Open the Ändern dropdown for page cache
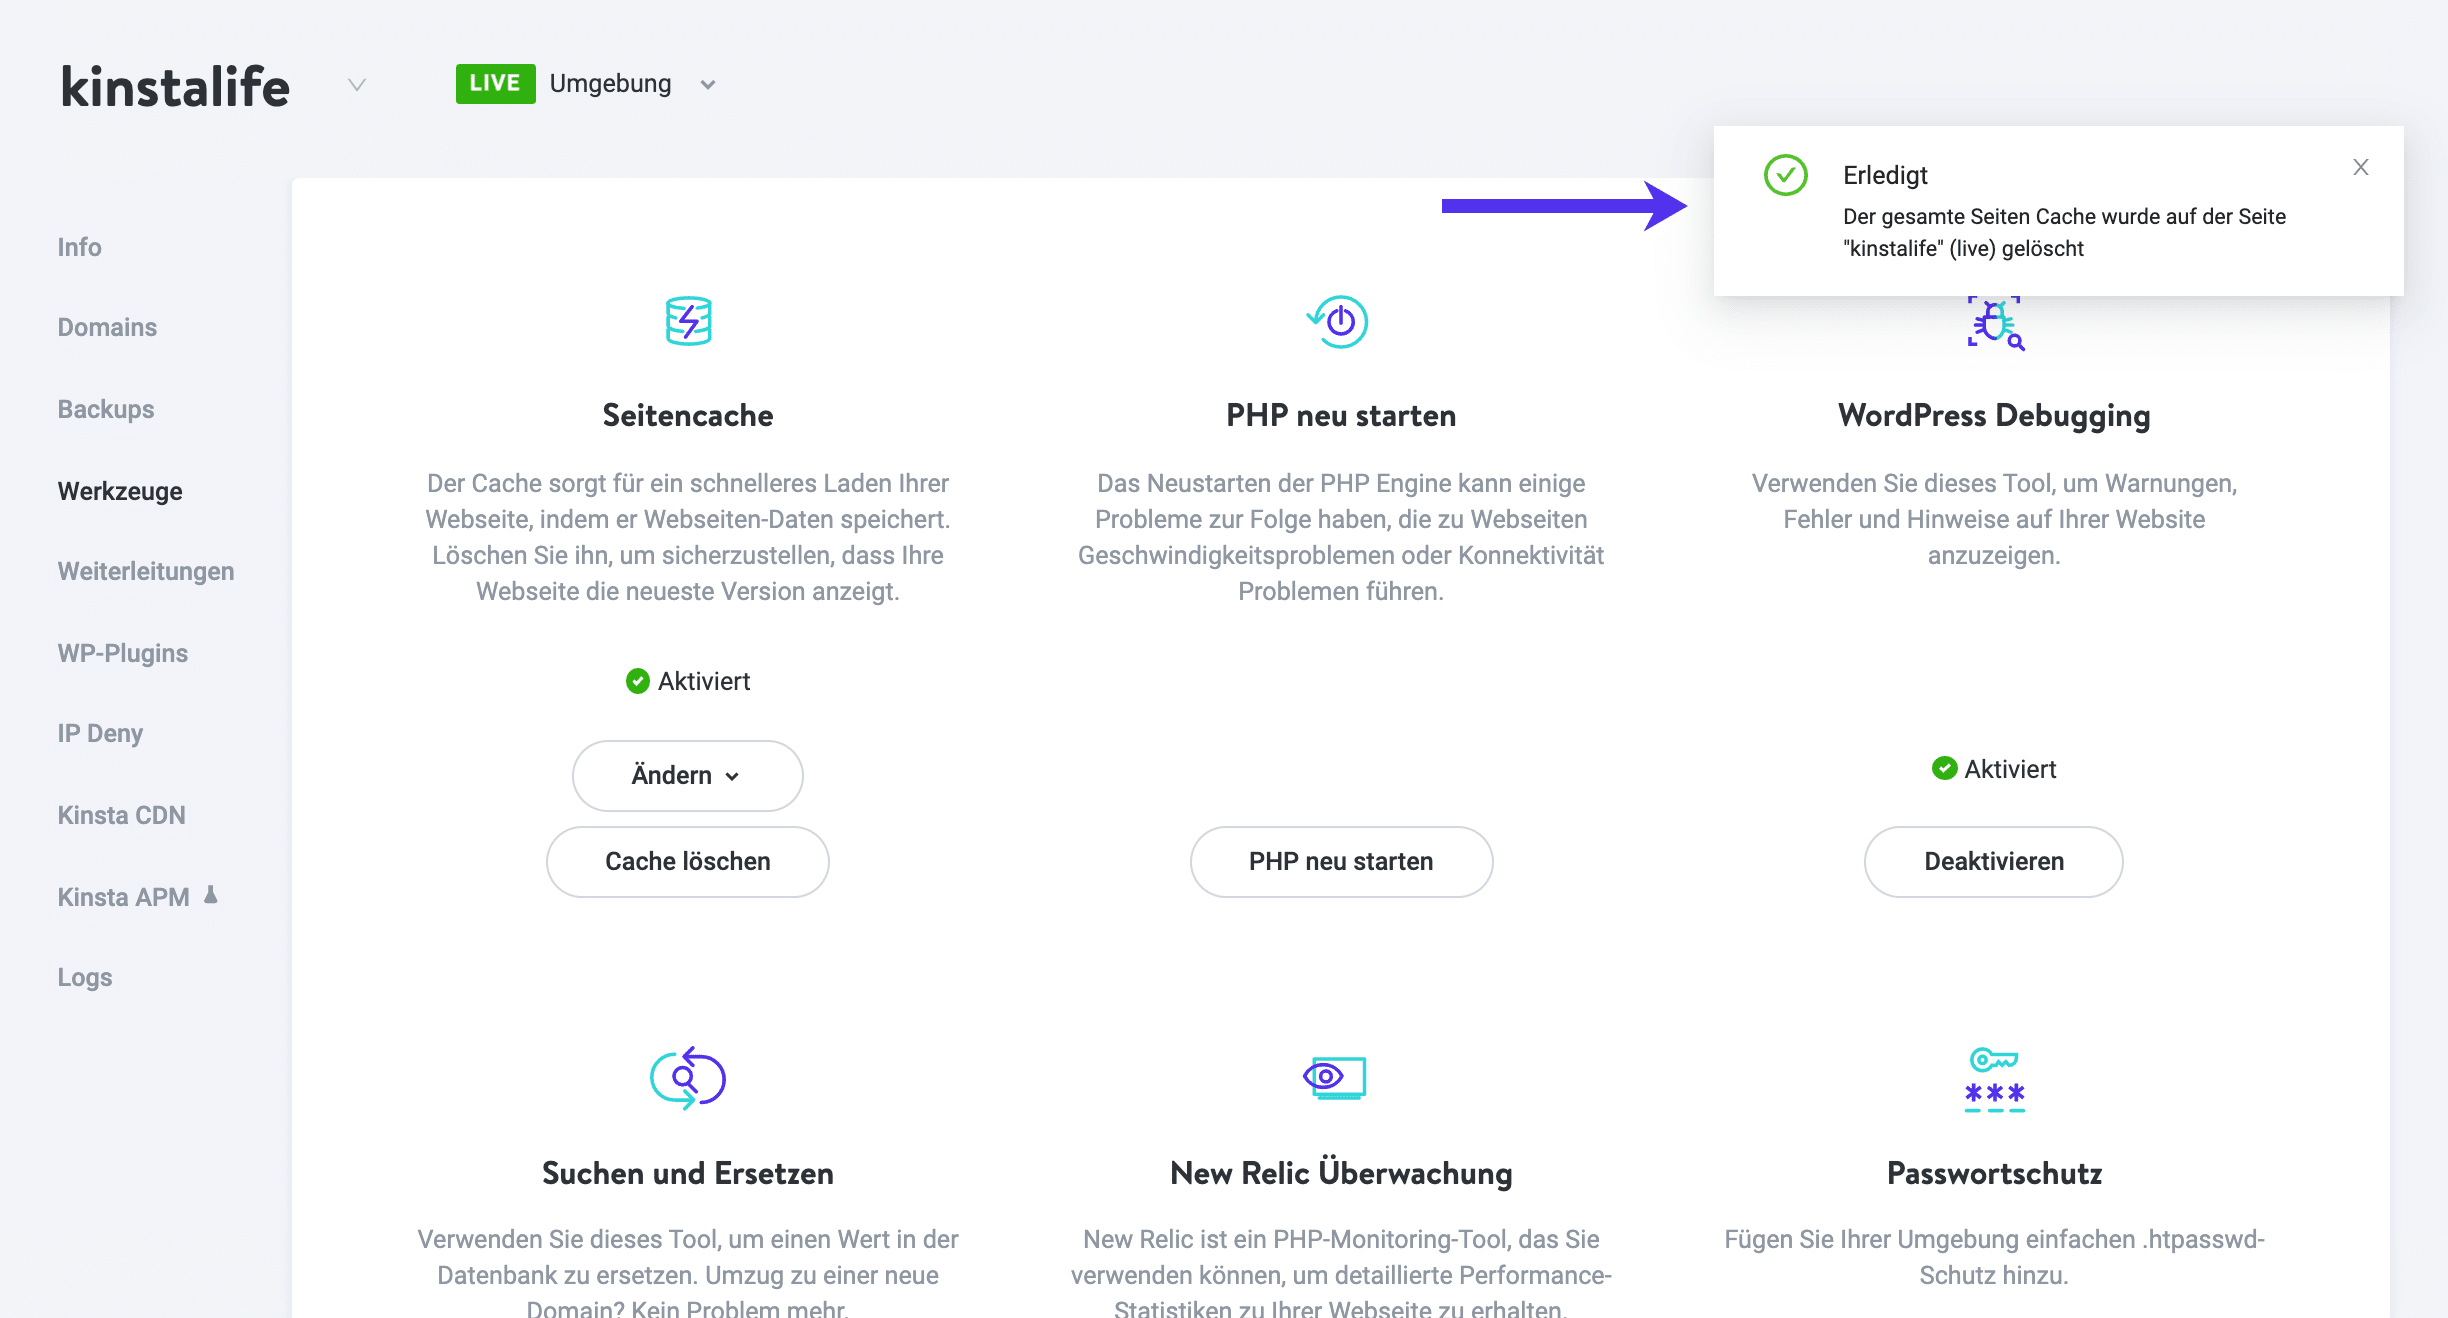 coord(688,775)
